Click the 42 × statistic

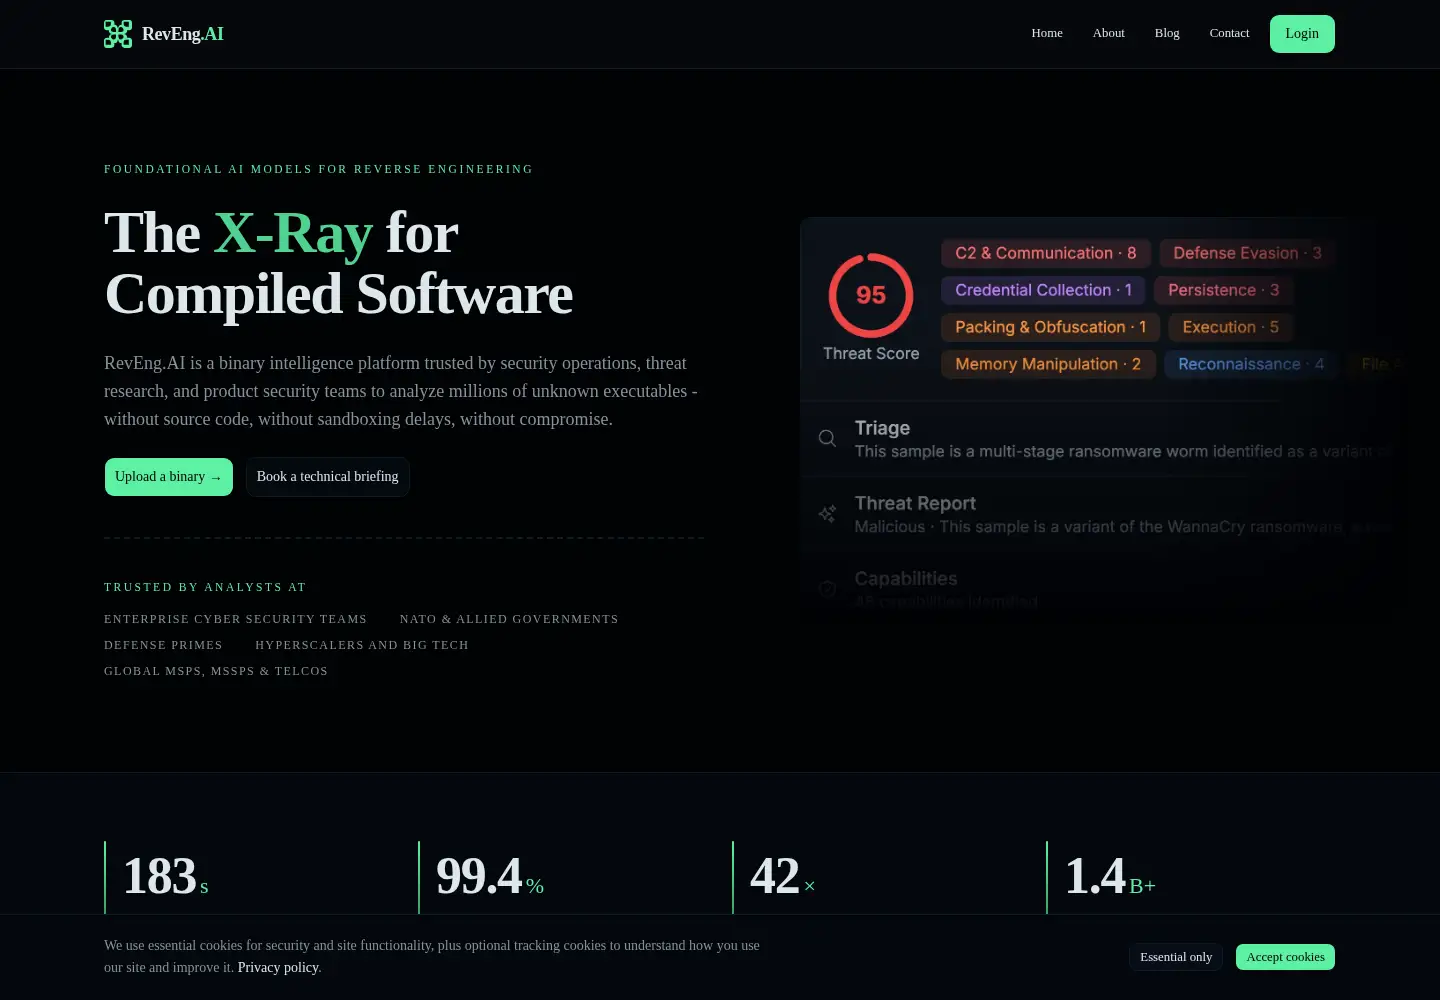pos(783,876)
